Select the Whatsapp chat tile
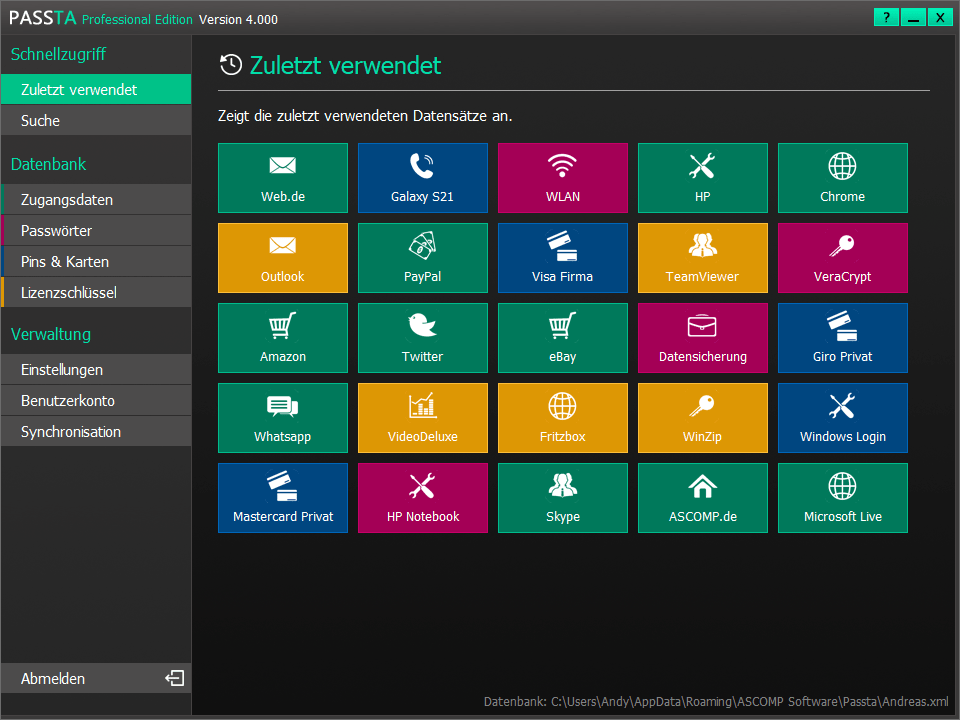 pos(283,418)
